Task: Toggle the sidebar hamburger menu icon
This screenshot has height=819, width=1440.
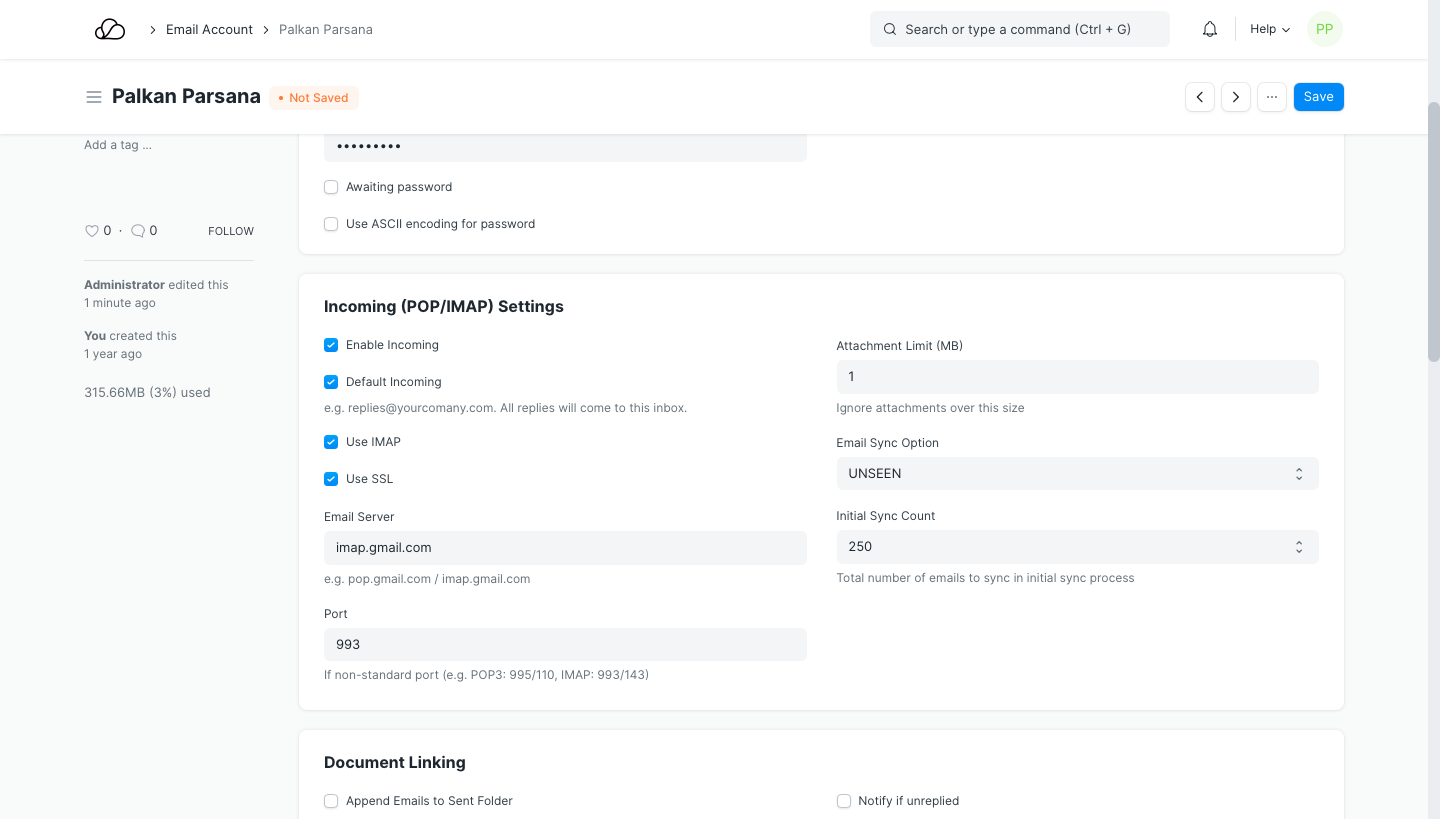Action: [x=94, y=97]
